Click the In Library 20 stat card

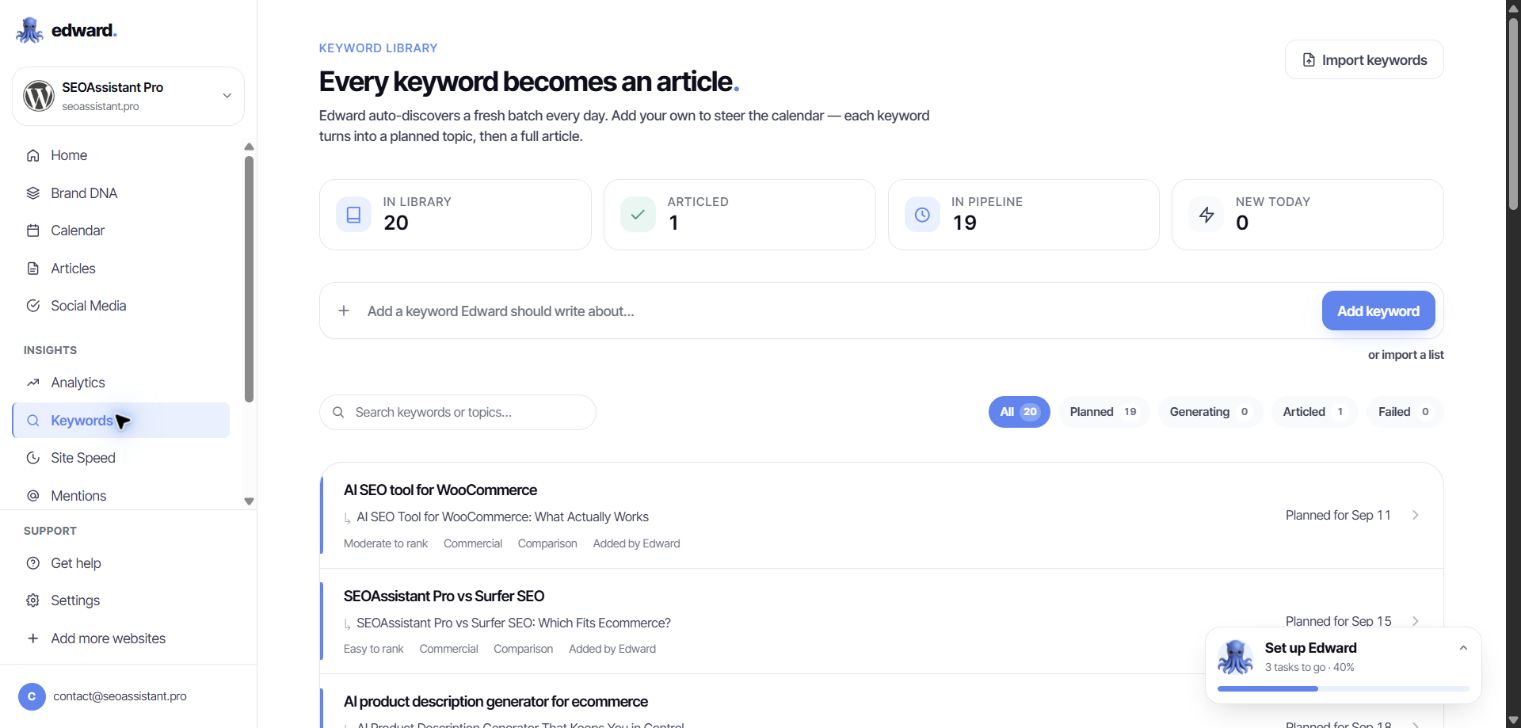point(455,214)
